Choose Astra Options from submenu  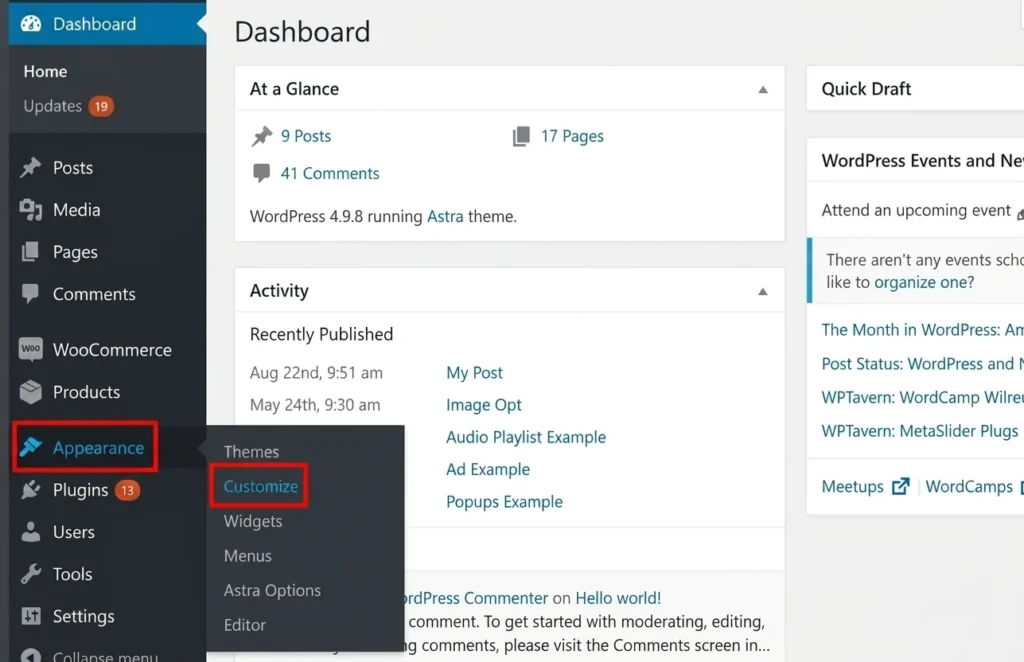(272, 590)
